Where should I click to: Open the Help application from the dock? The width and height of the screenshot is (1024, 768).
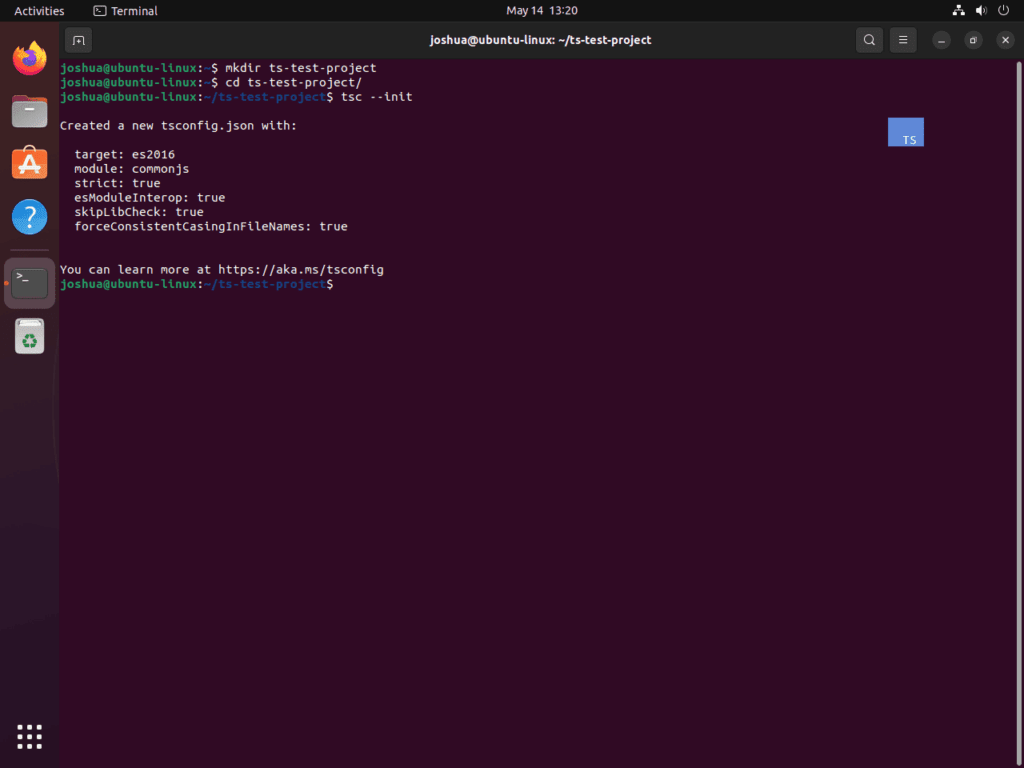29,216
